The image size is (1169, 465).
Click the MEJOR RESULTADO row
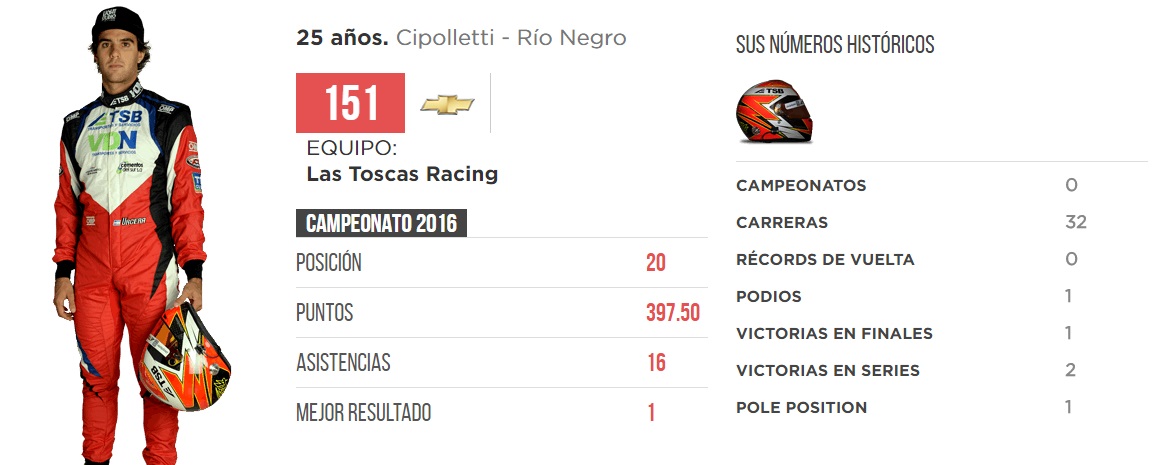pos(502,412)
